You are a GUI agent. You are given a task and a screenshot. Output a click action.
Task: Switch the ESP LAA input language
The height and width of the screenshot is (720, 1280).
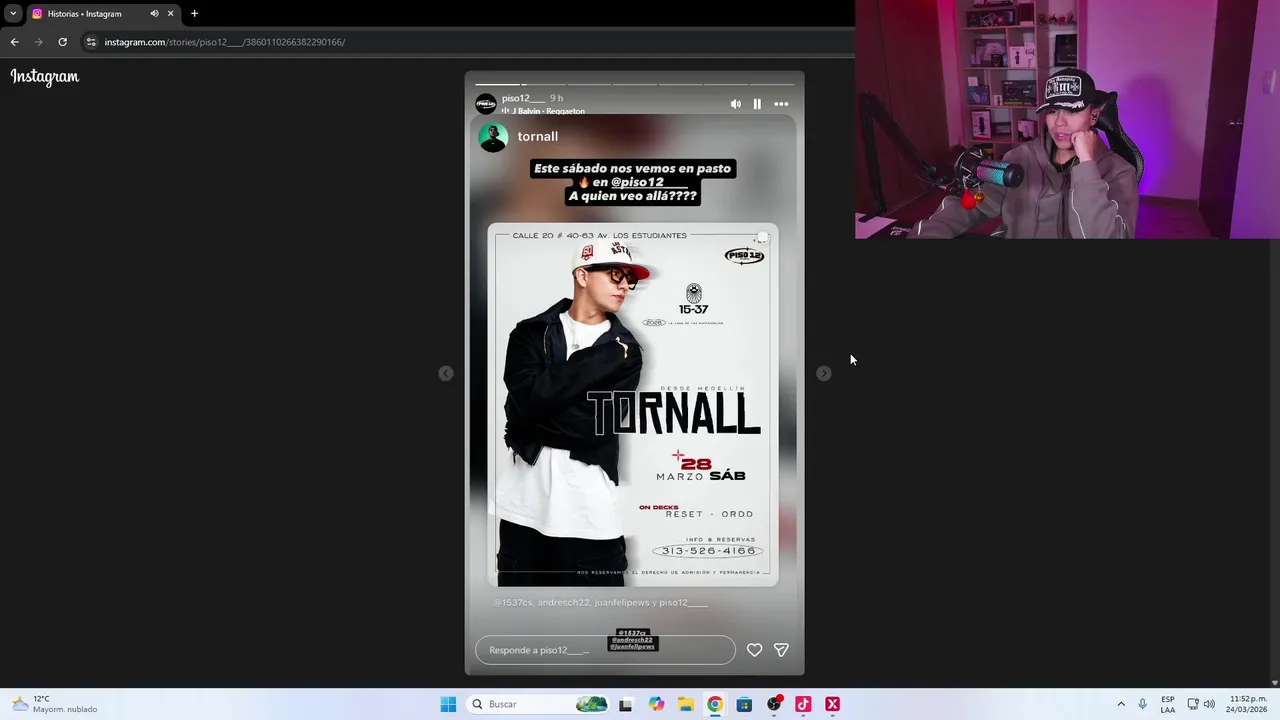(1168, 704)
